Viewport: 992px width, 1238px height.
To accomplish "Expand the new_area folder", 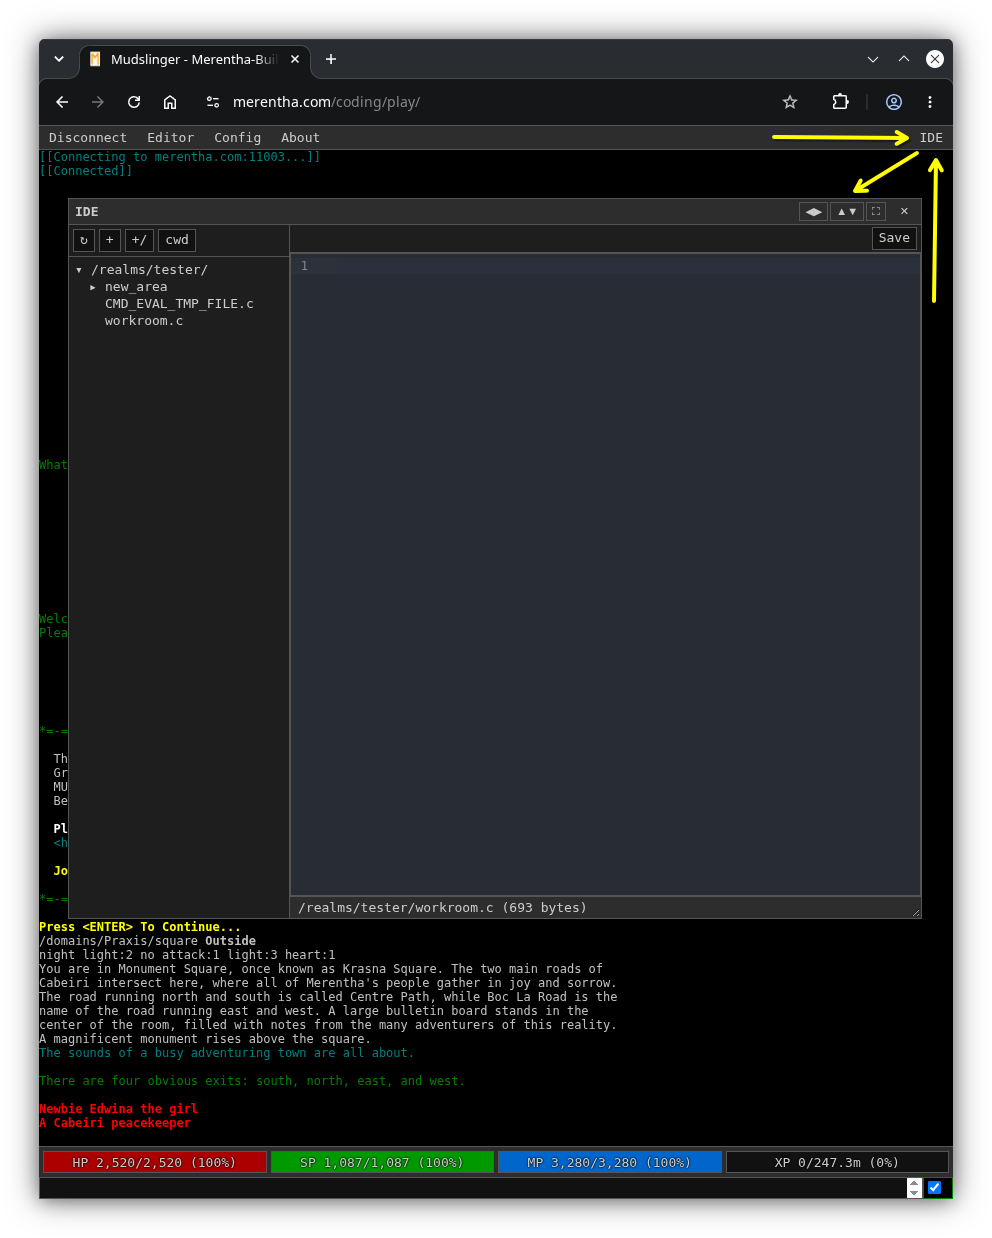I will (93, 287).
